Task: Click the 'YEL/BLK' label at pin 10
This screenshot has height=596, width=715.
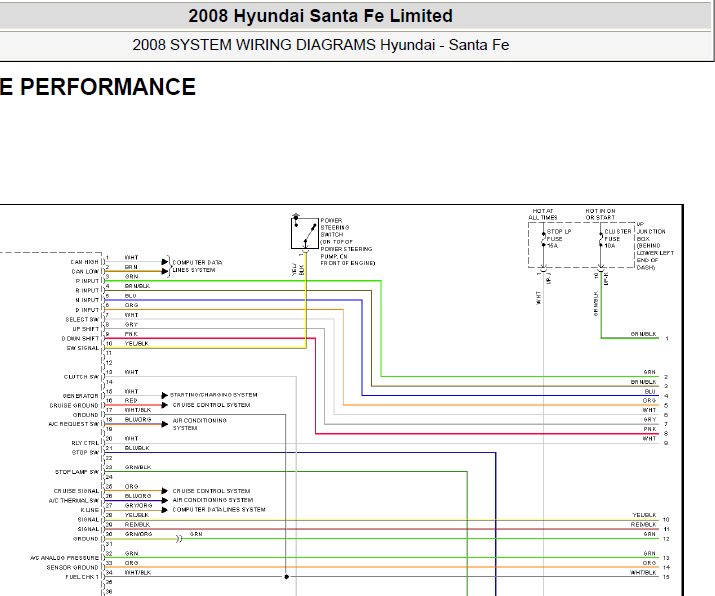Action: 137,344
